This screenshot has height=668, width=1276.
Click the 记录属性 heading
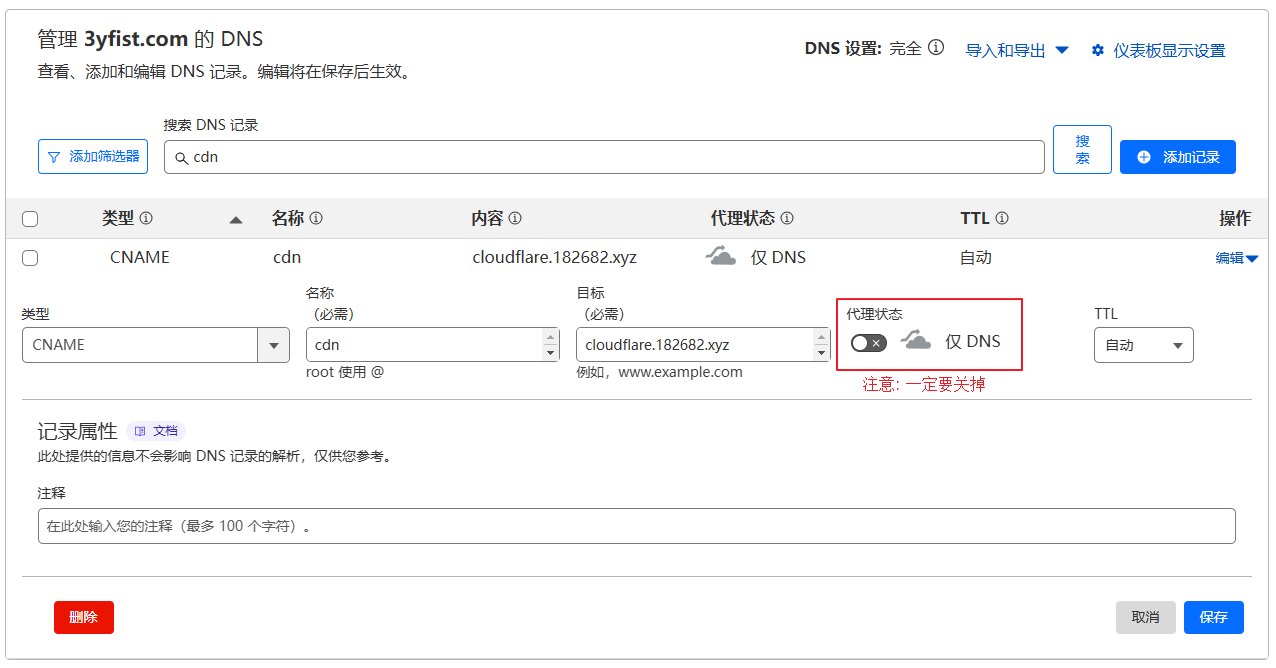point(78,431)
